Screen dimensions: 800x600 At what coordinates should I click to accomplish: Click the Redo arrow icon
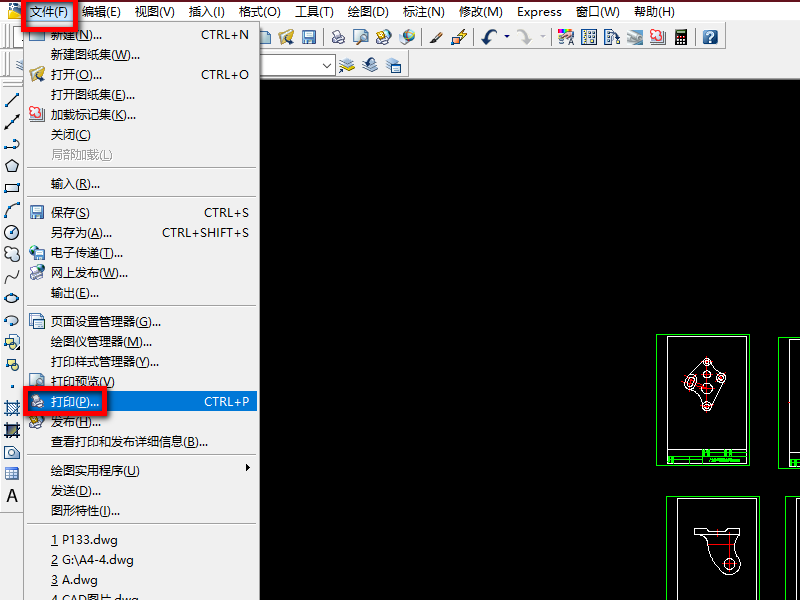[524, 37]
